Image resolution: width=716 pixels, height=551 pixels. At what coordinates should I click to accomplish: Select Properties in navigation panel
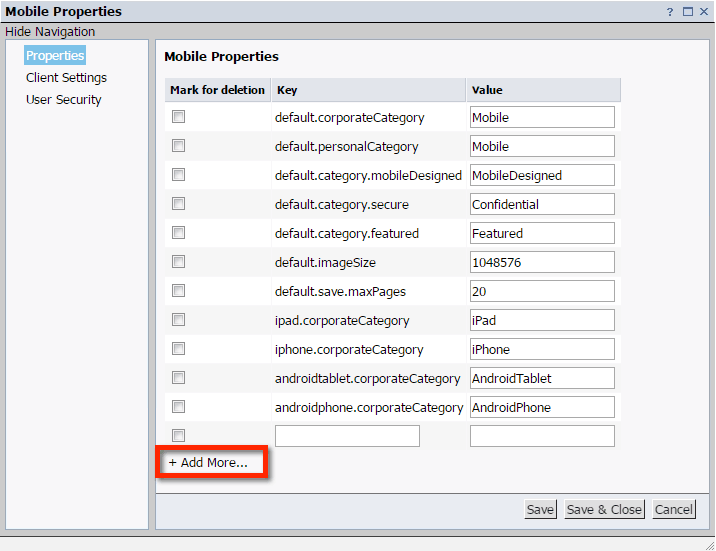(x=55, y=56)
